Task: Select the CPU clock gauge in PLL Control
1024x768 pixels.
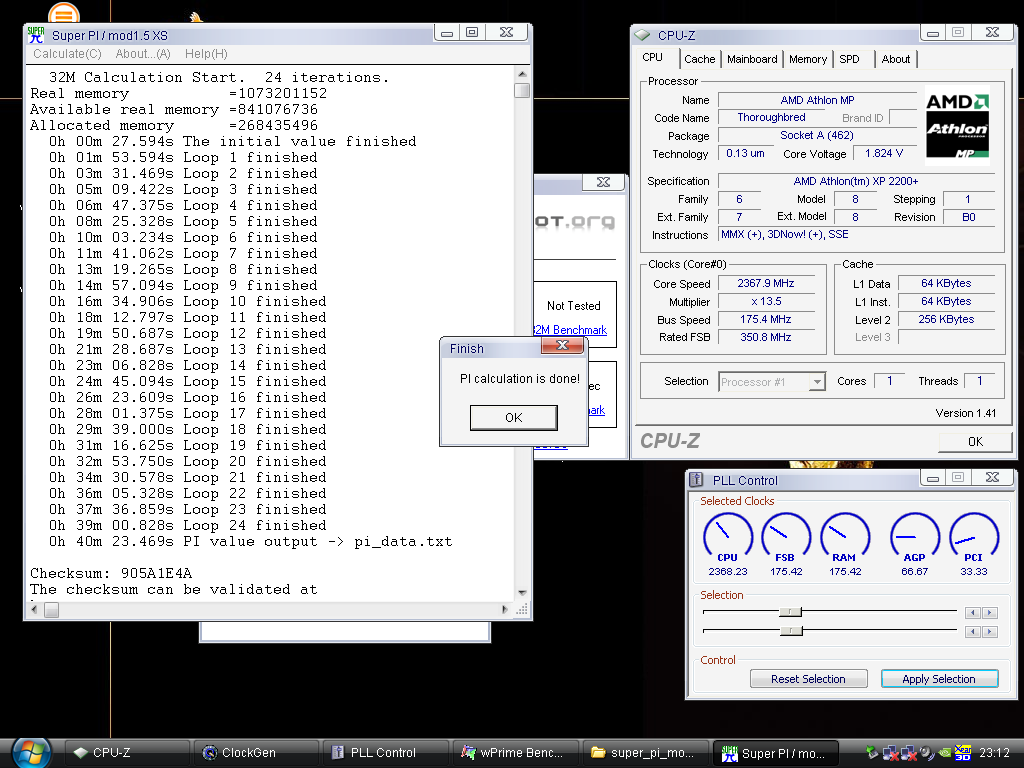Action: (x=728, y=537)
